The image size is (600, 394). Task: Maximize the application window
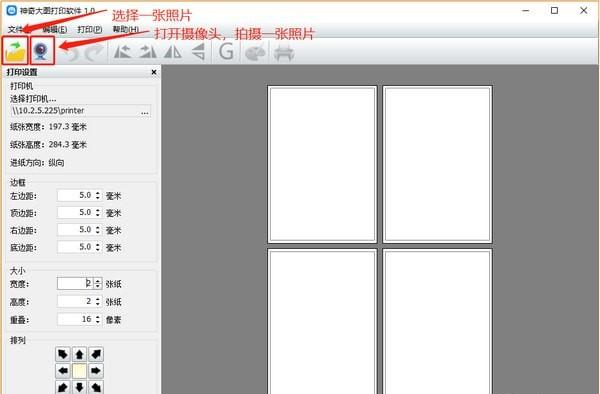[x=554, y=11]
